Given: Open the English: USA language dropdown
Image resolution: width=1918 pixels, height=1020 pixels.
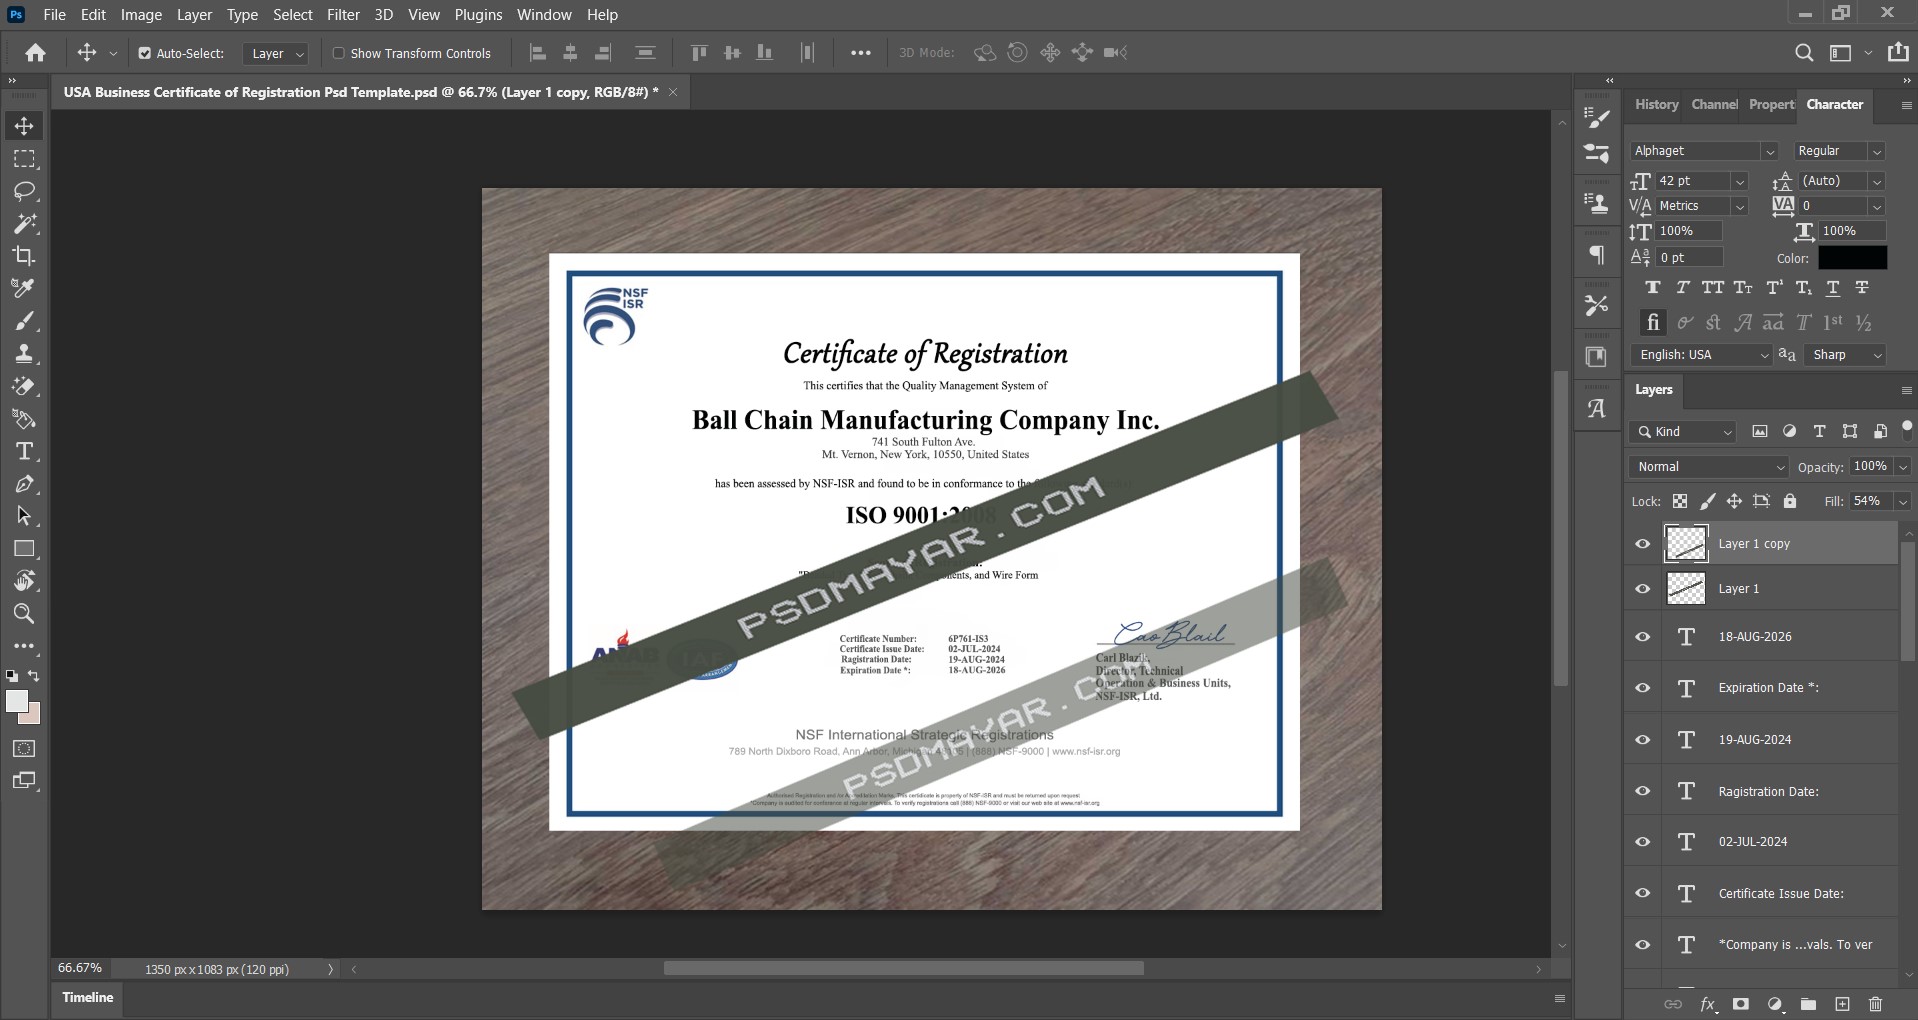Looking at the screenshot, I should click(1701, 355).
